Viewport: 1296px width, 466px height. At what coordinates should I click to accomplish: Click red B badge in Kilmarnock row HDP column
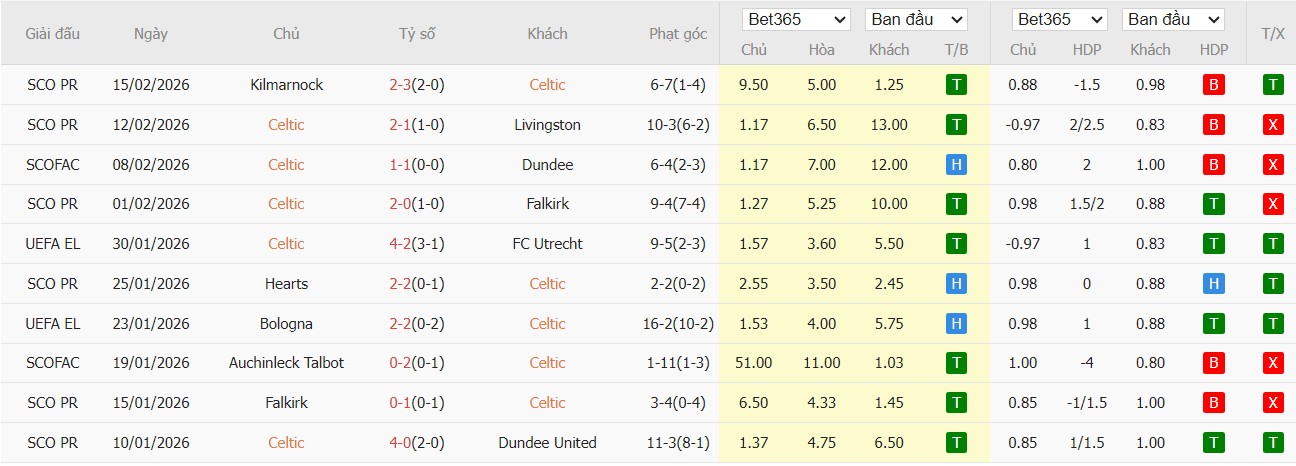pos(1213,85)
